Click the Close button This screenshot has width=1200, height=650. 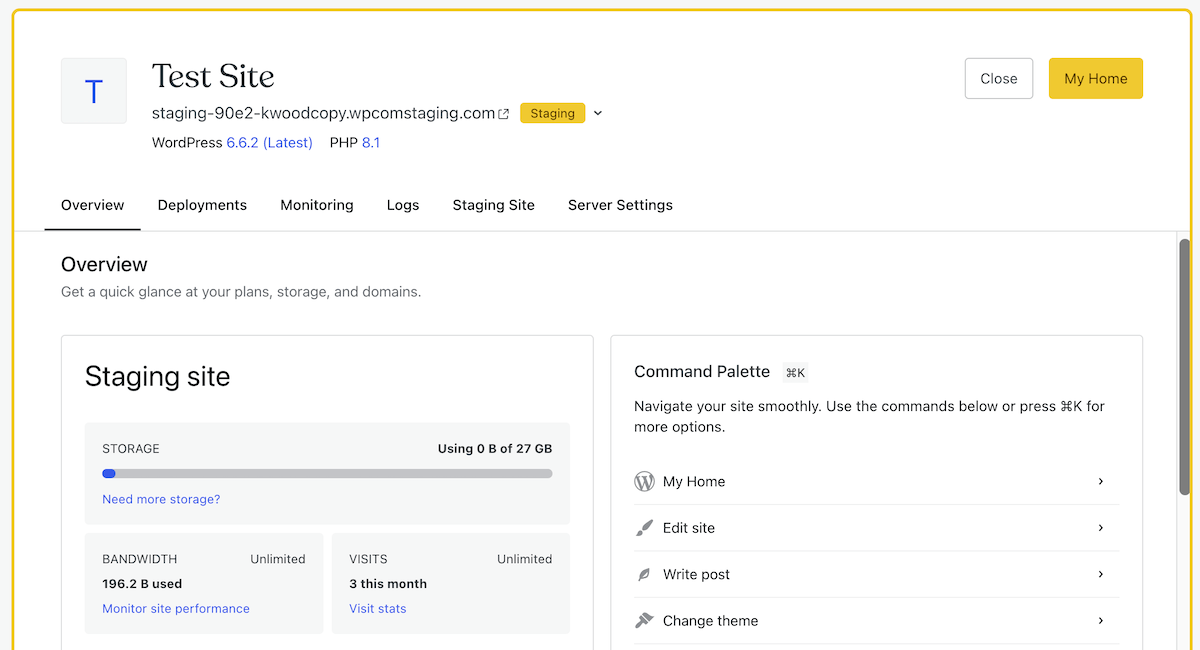click(x=999, y=78)
